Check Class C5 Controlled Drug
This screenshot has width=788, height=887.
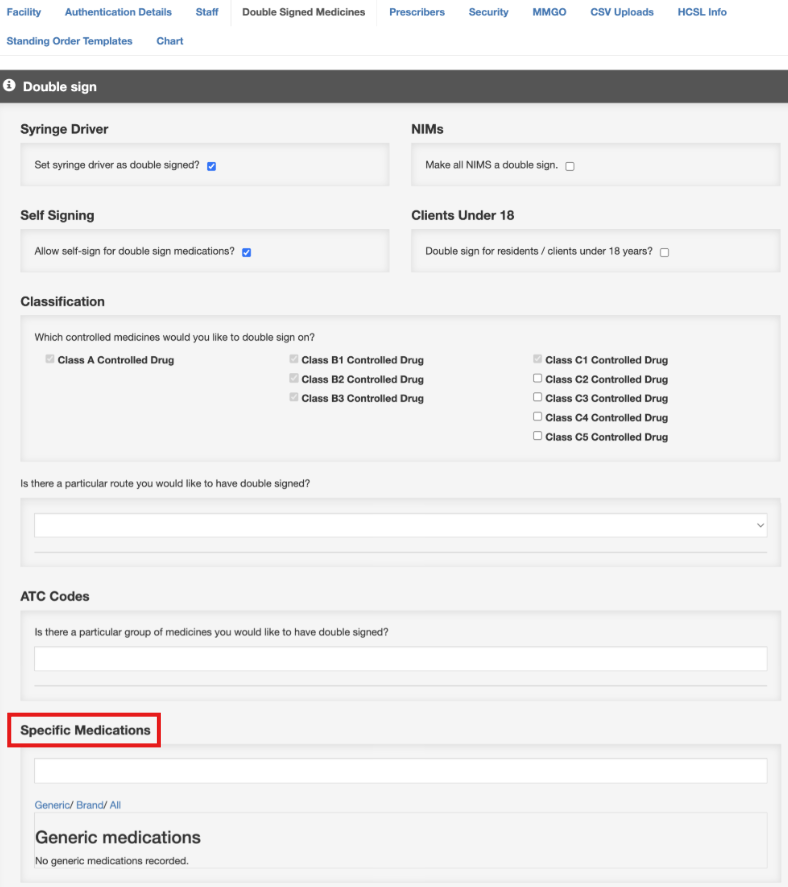click(537, 436)
